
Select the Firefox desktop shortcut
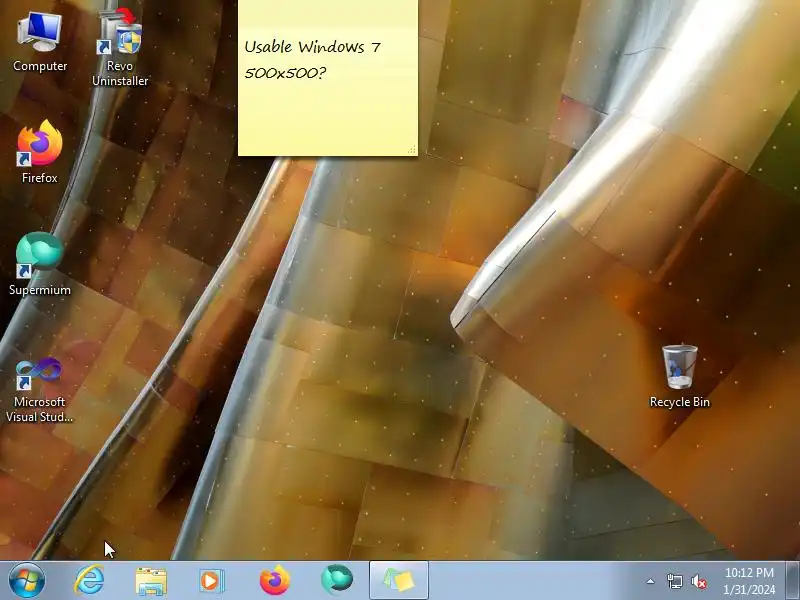click(40, 152)
